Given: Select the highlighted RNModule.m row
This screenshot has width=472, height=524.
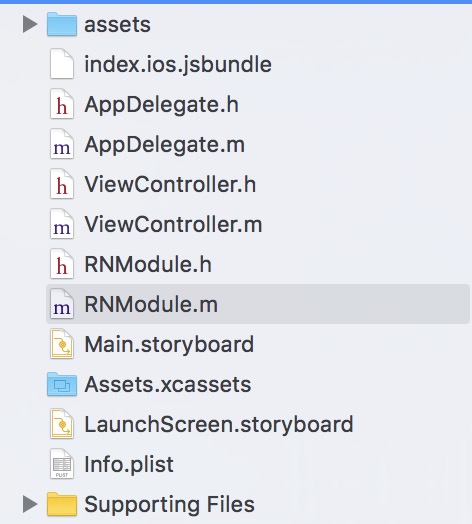Looking at the screenshot, I should (x=258, y=304).
